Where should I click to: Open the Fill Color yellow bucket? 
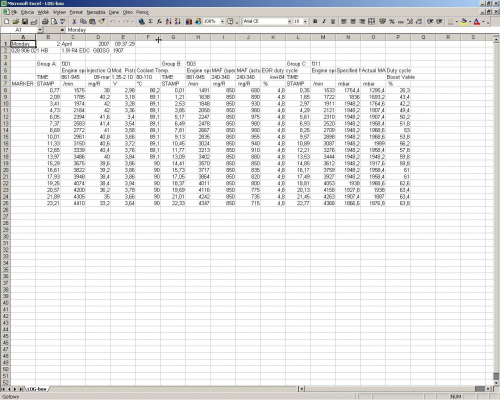[x=463, y=22]
